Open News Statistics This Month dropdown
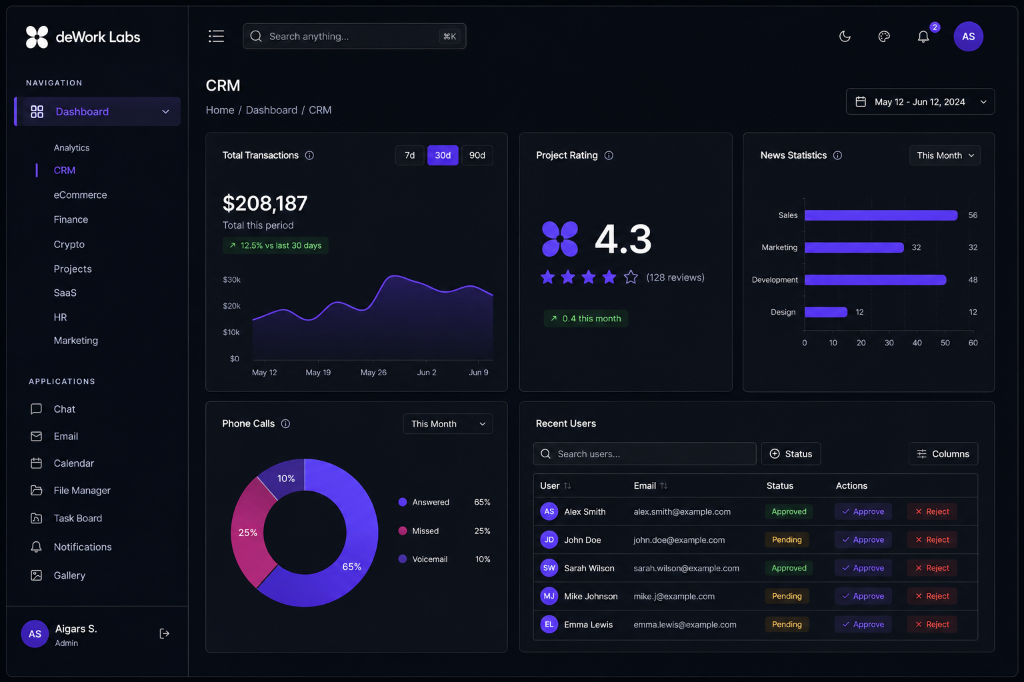 945,155
